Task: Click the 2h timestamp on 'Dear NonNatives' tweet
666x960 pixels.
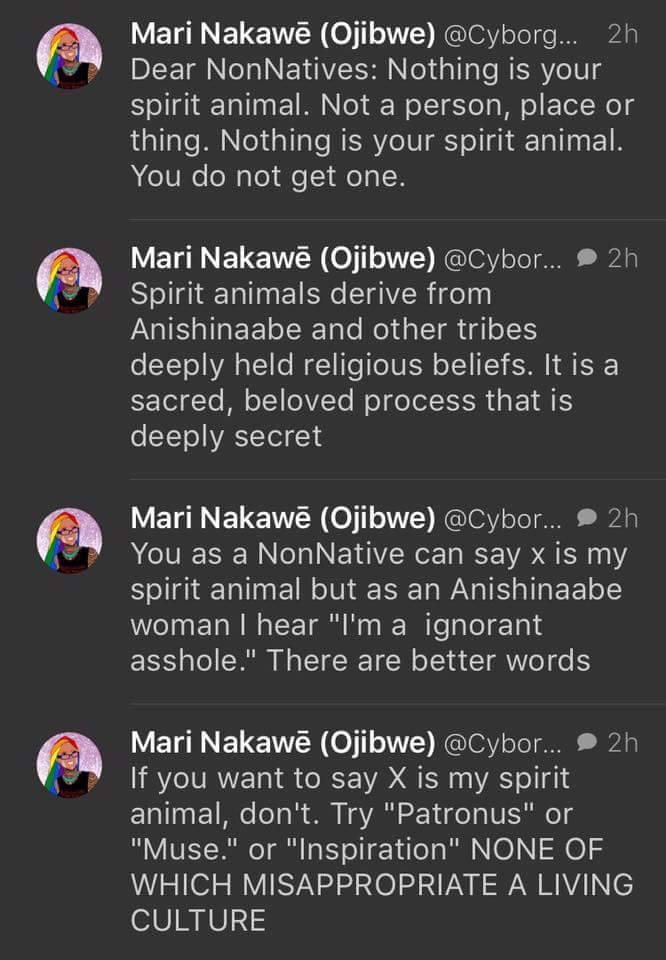Action: 622,34
